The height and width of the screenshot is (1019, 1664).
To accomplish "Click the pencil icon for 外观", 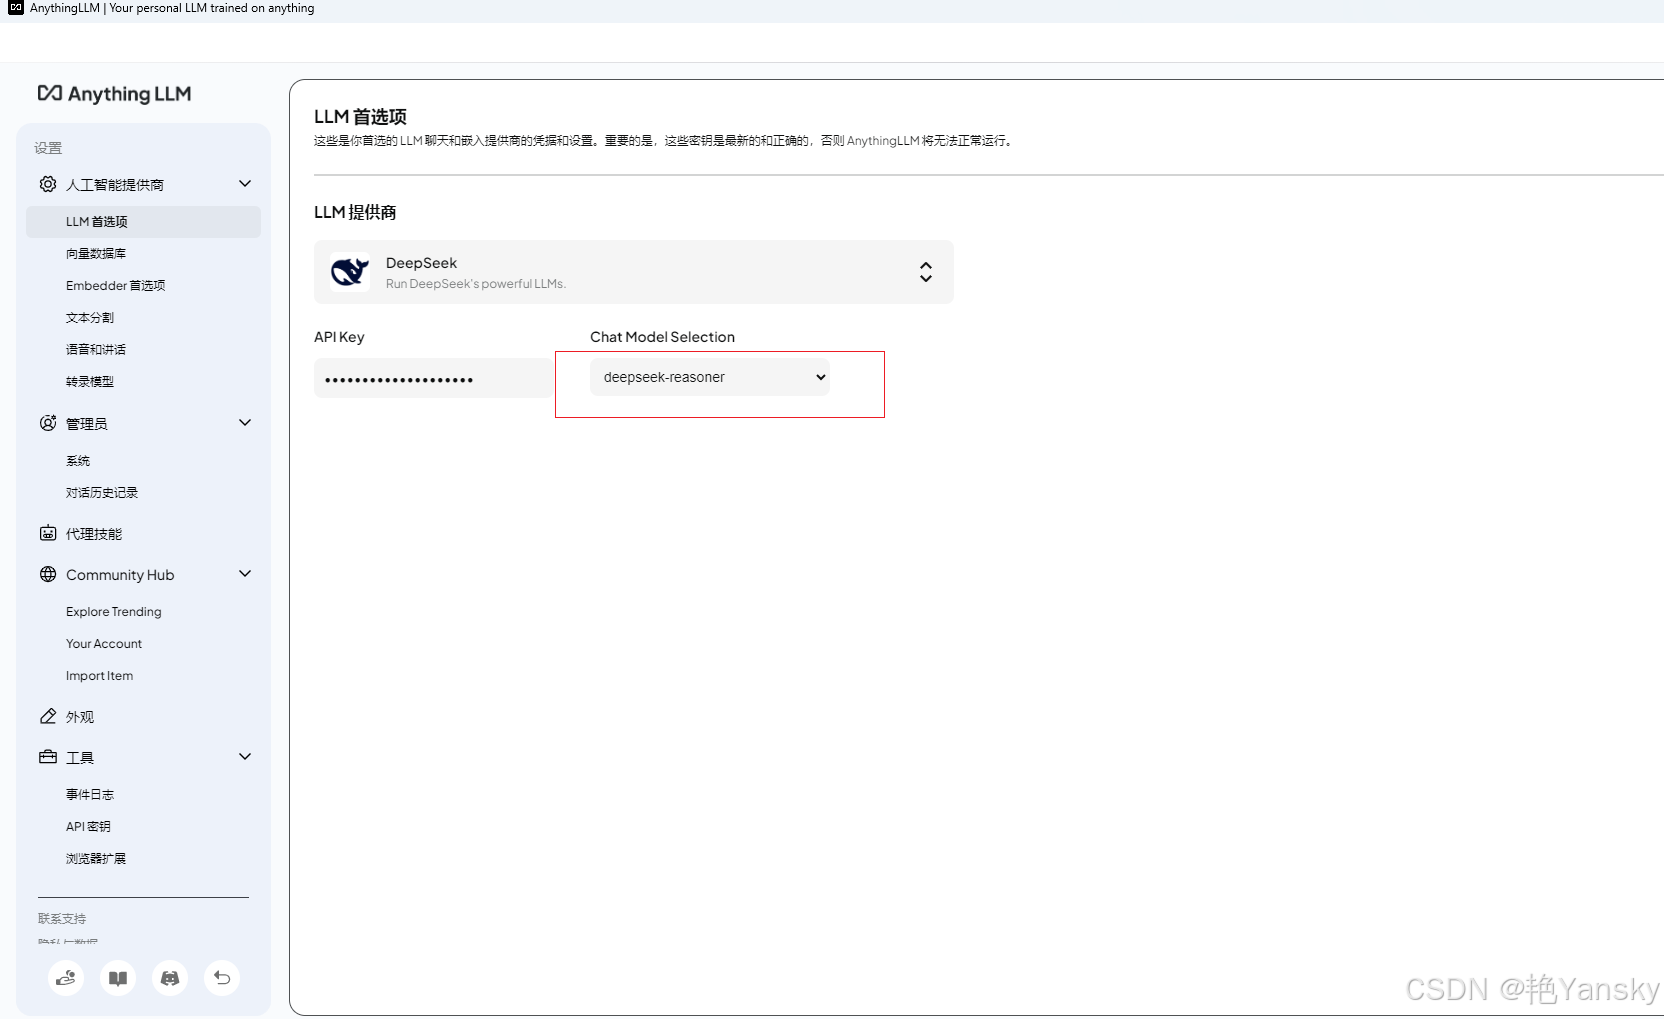I will 47,716.
